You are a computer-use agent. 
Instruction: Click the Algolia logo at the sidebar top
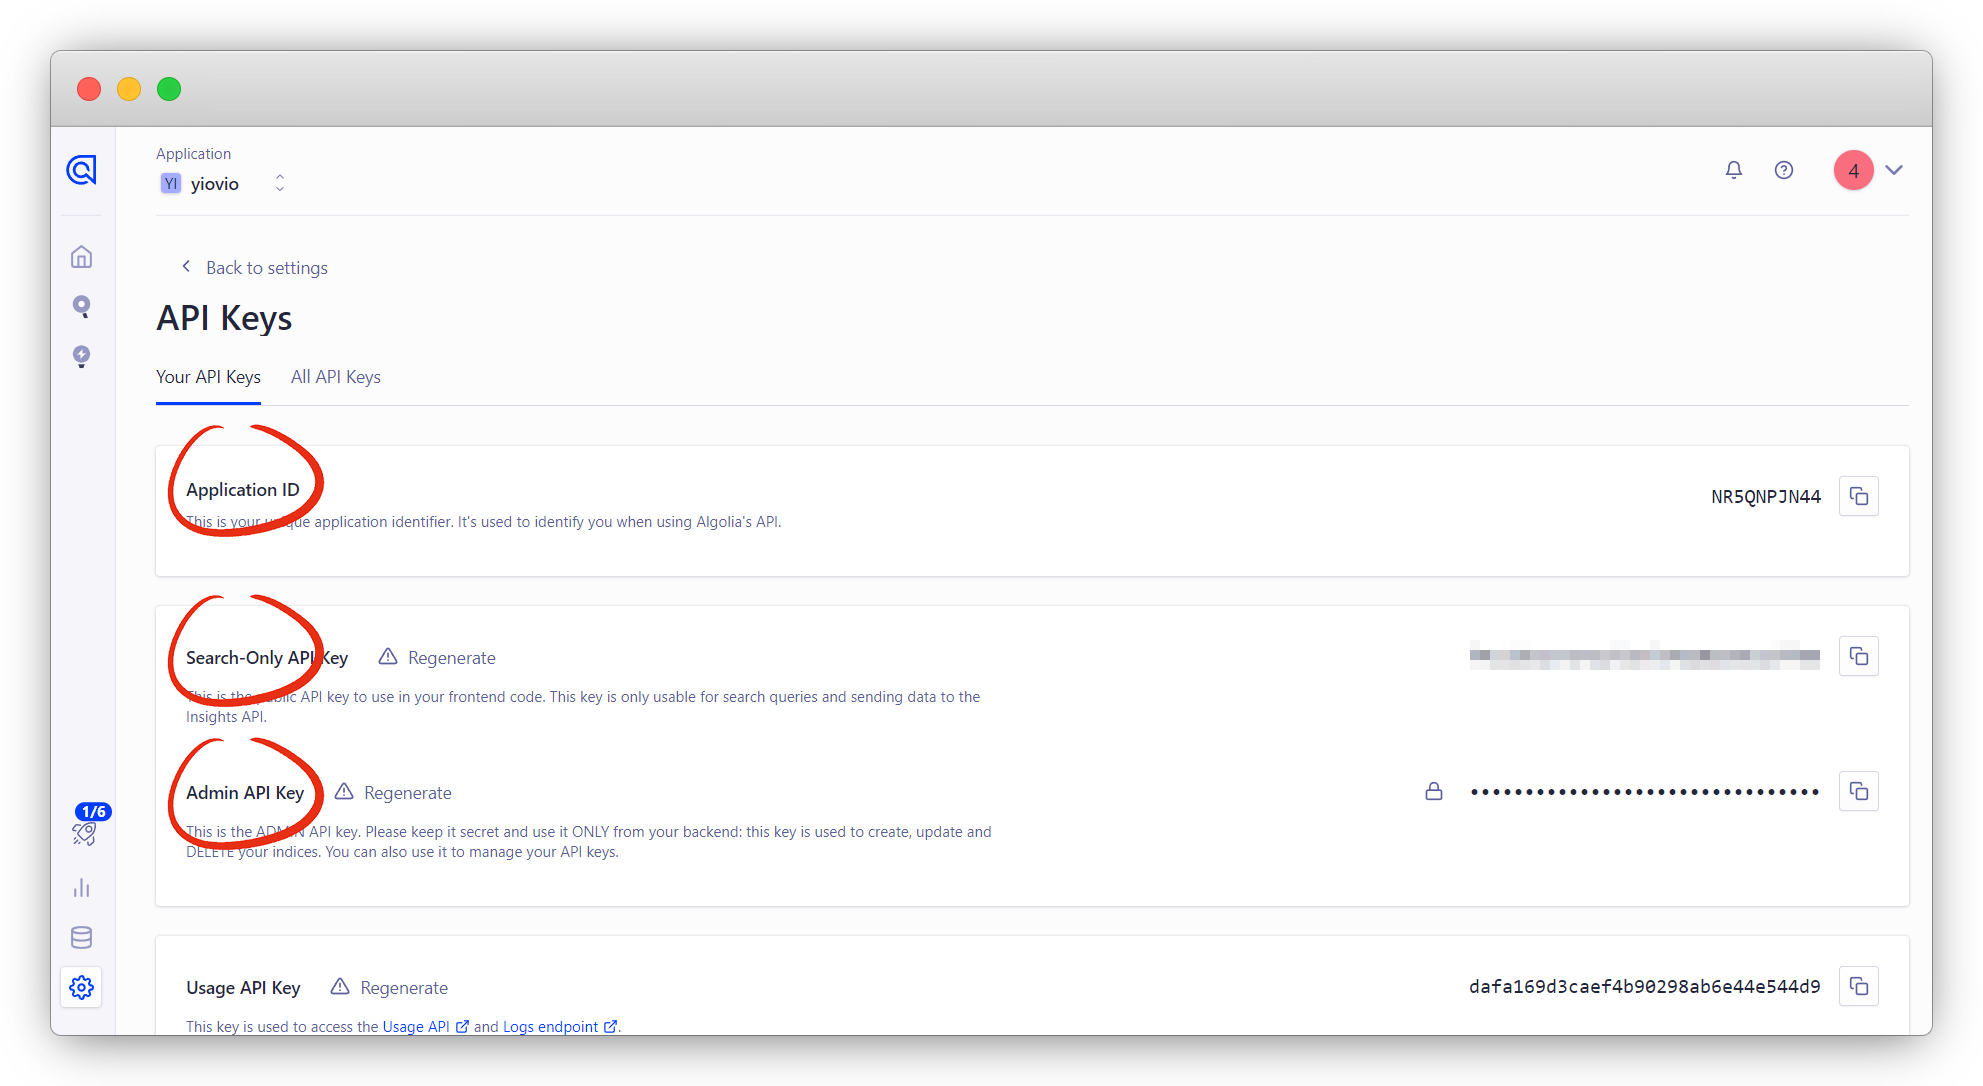click(81, 170)
